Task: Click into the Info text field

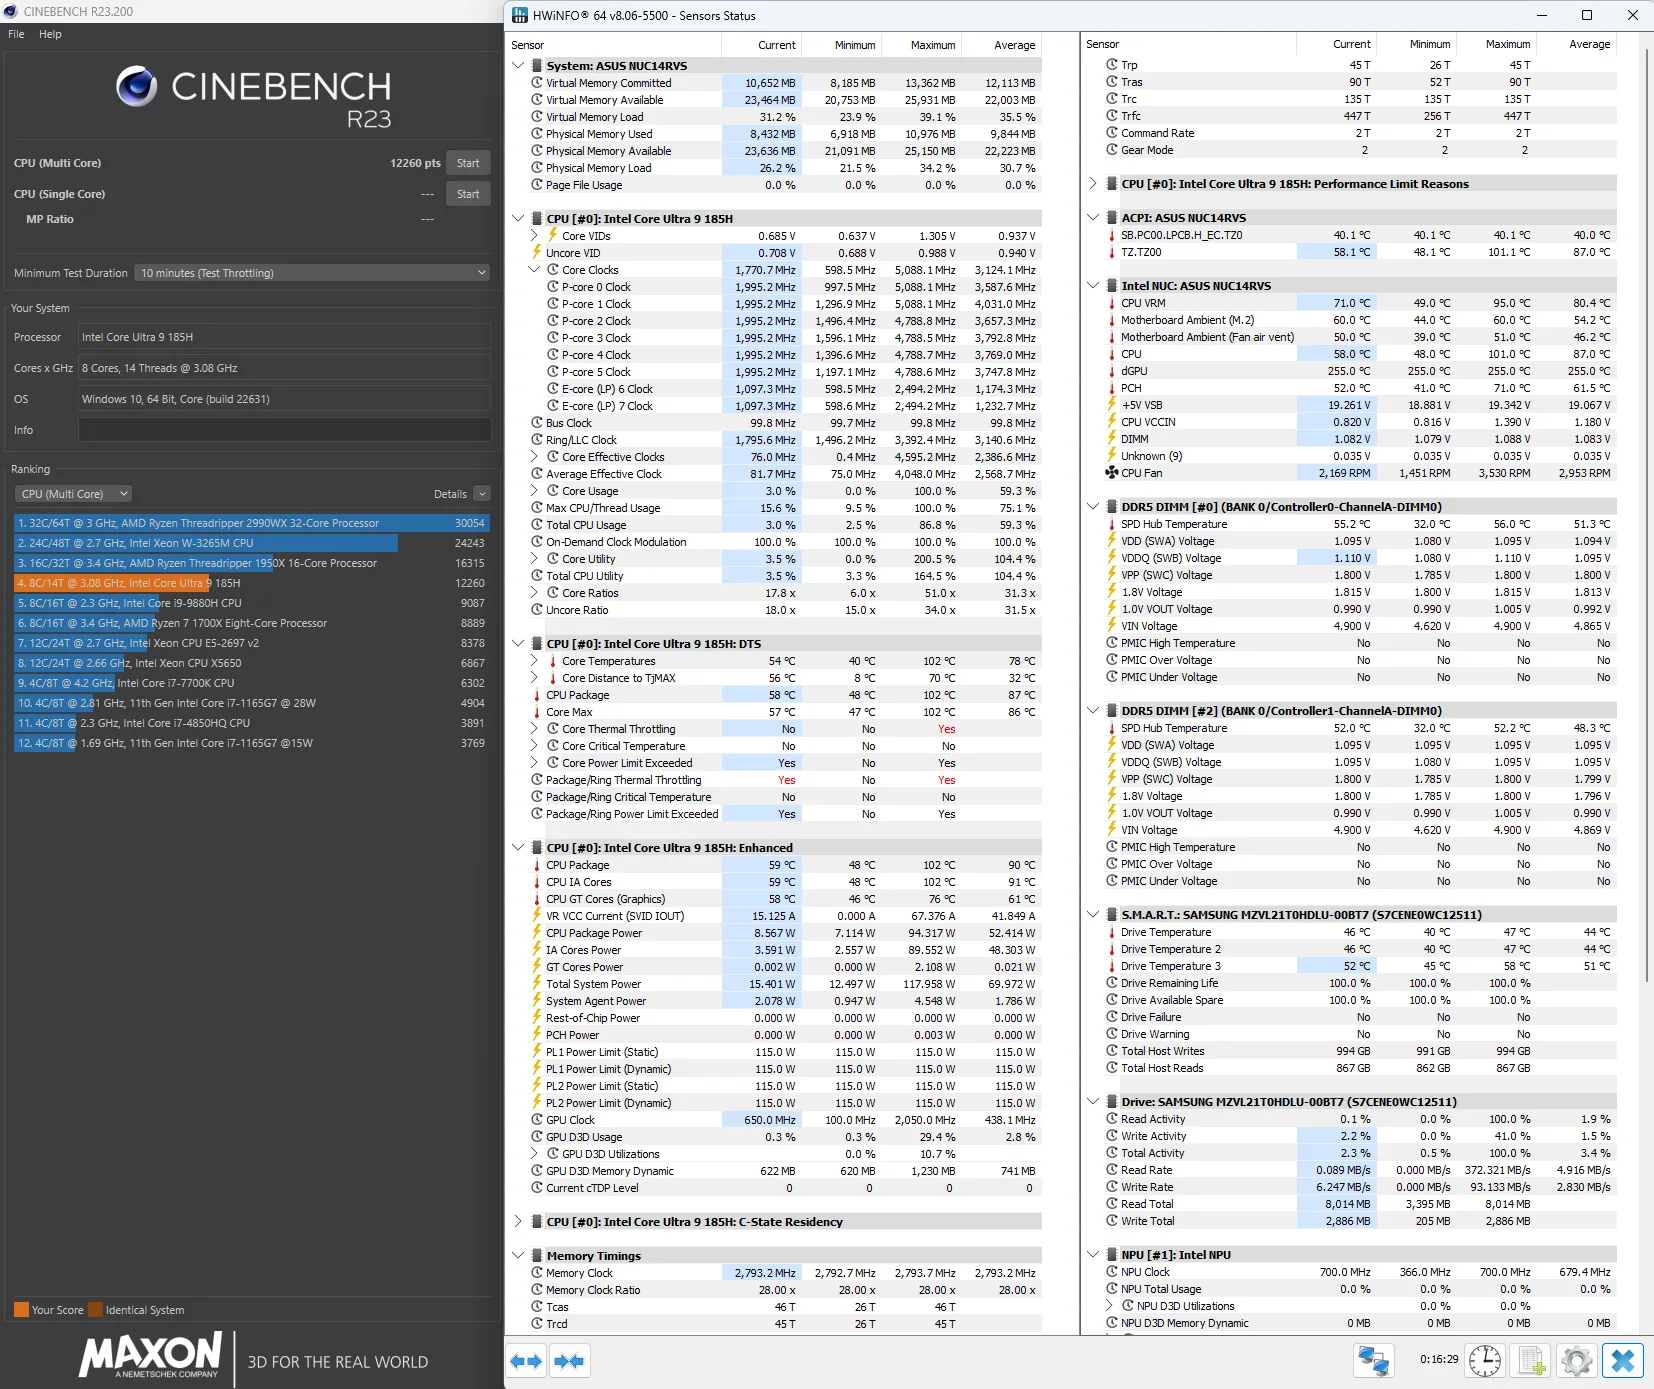Action: tap(284, 430)
